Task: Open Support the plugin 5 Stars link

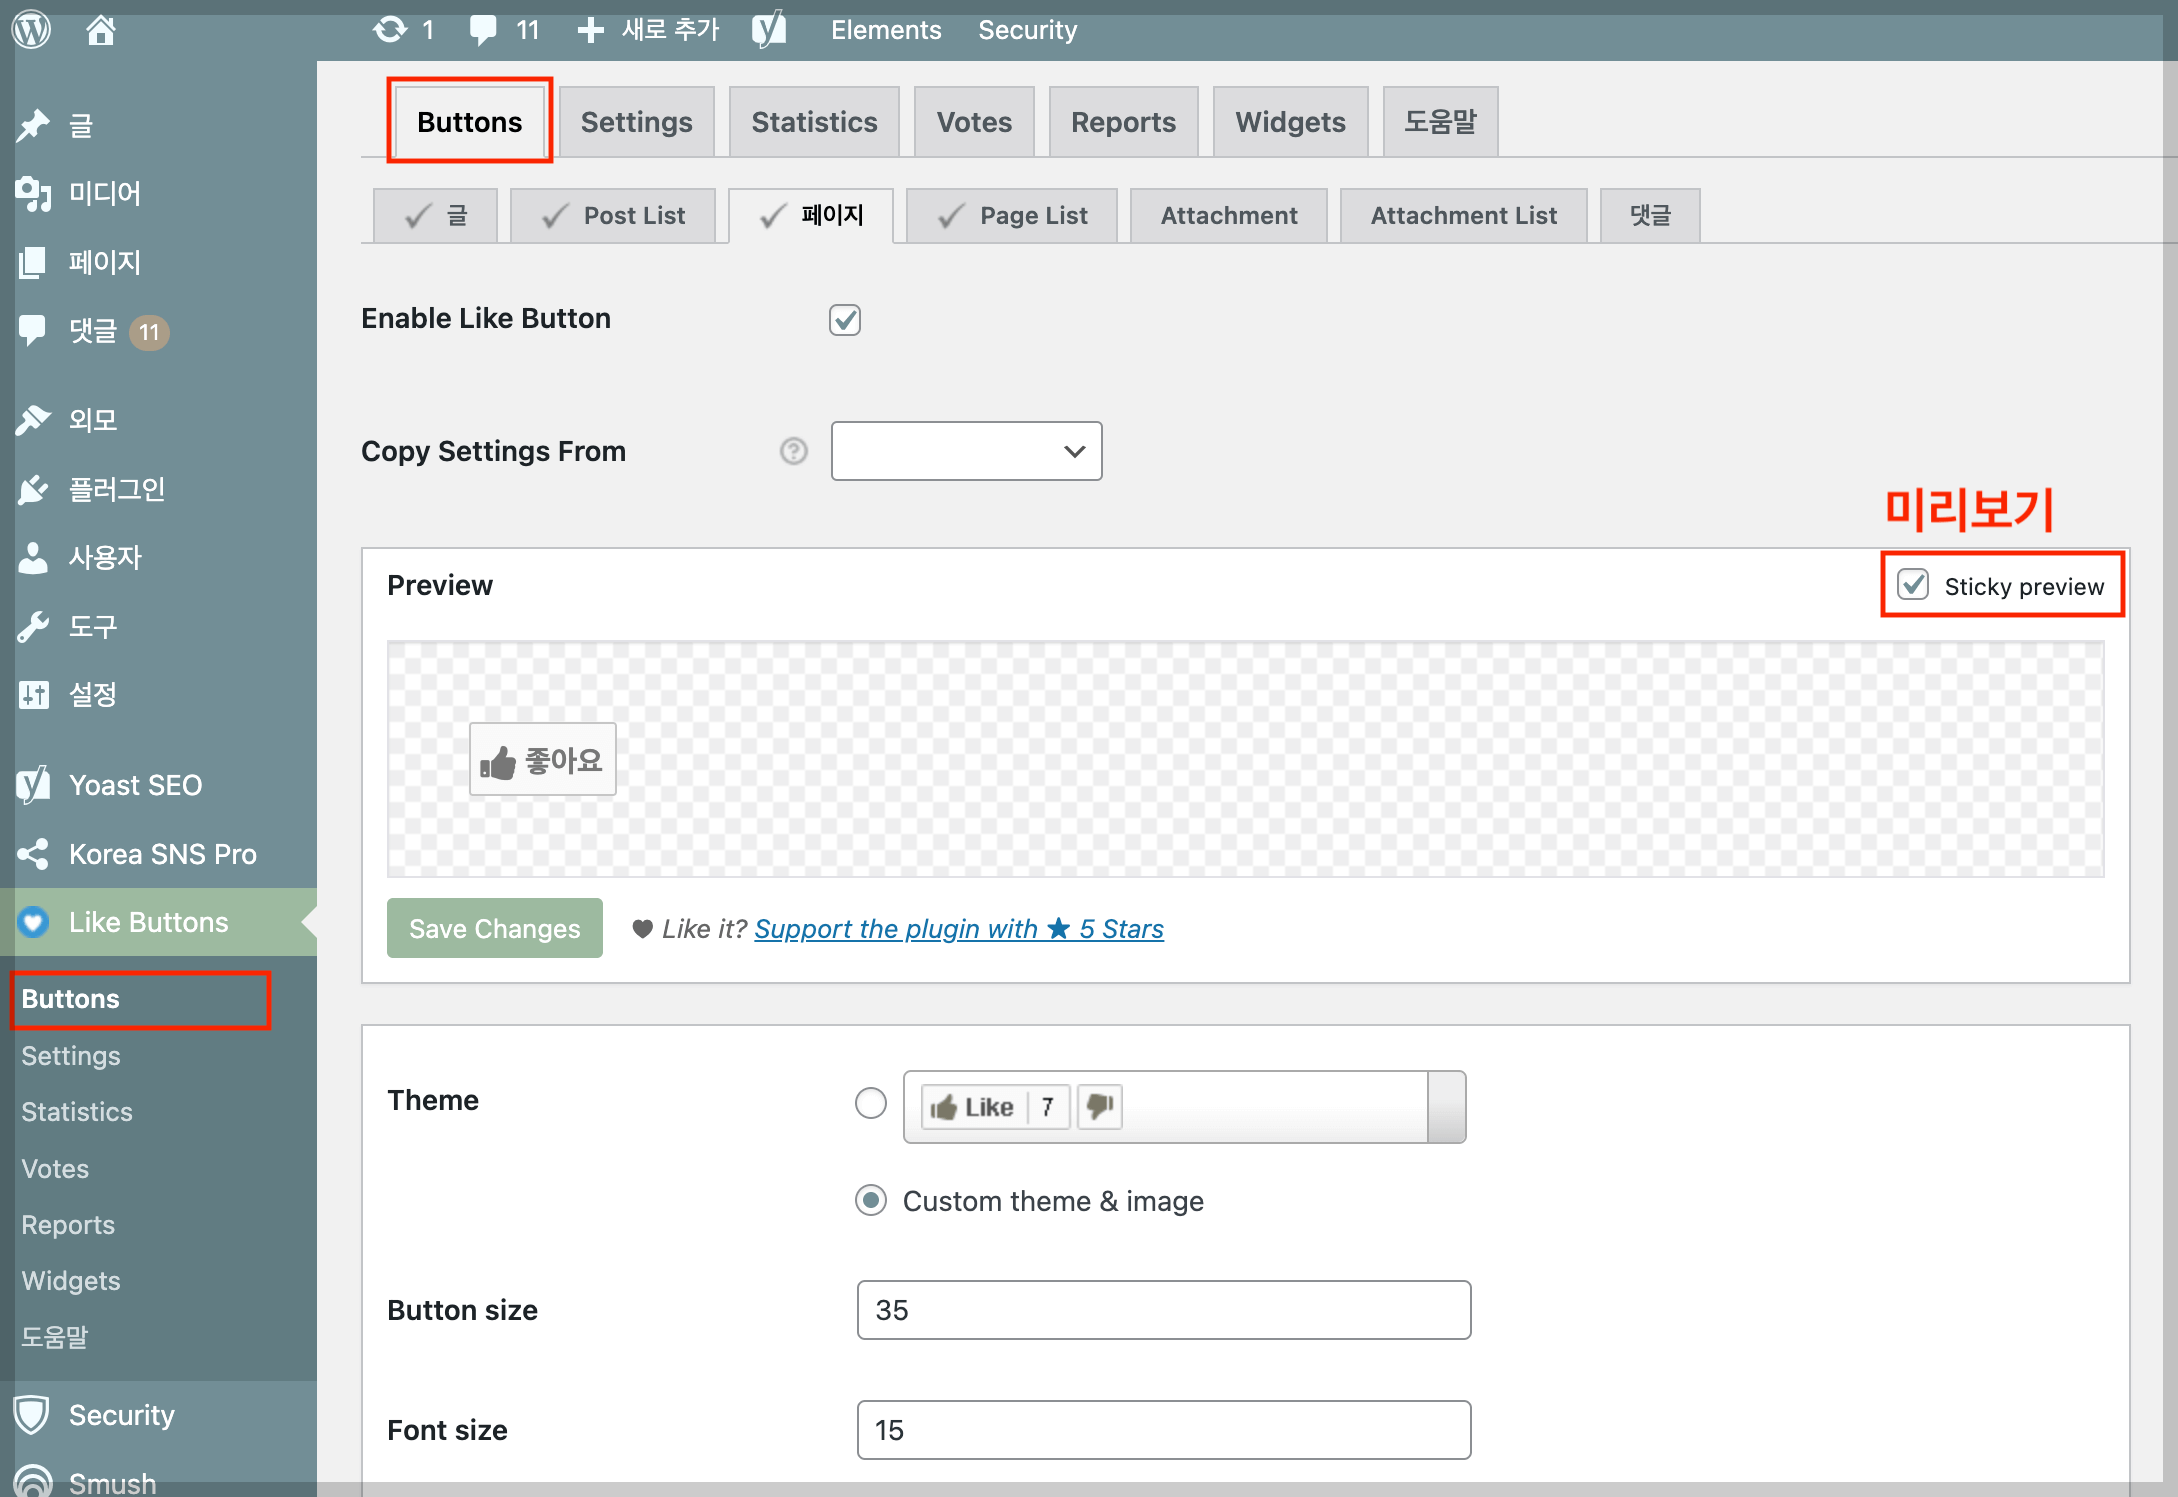Action: coord(958,929)
